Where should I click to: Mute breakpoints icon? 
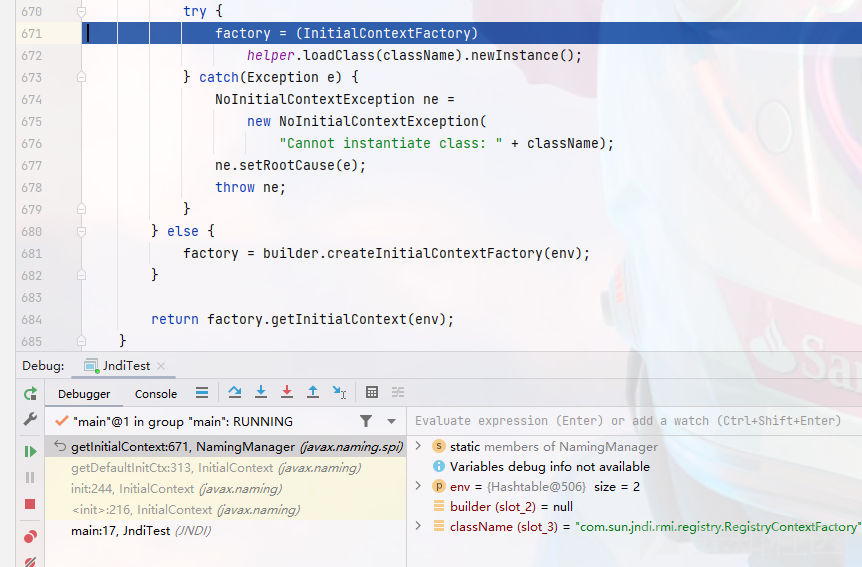coord(30,562)
